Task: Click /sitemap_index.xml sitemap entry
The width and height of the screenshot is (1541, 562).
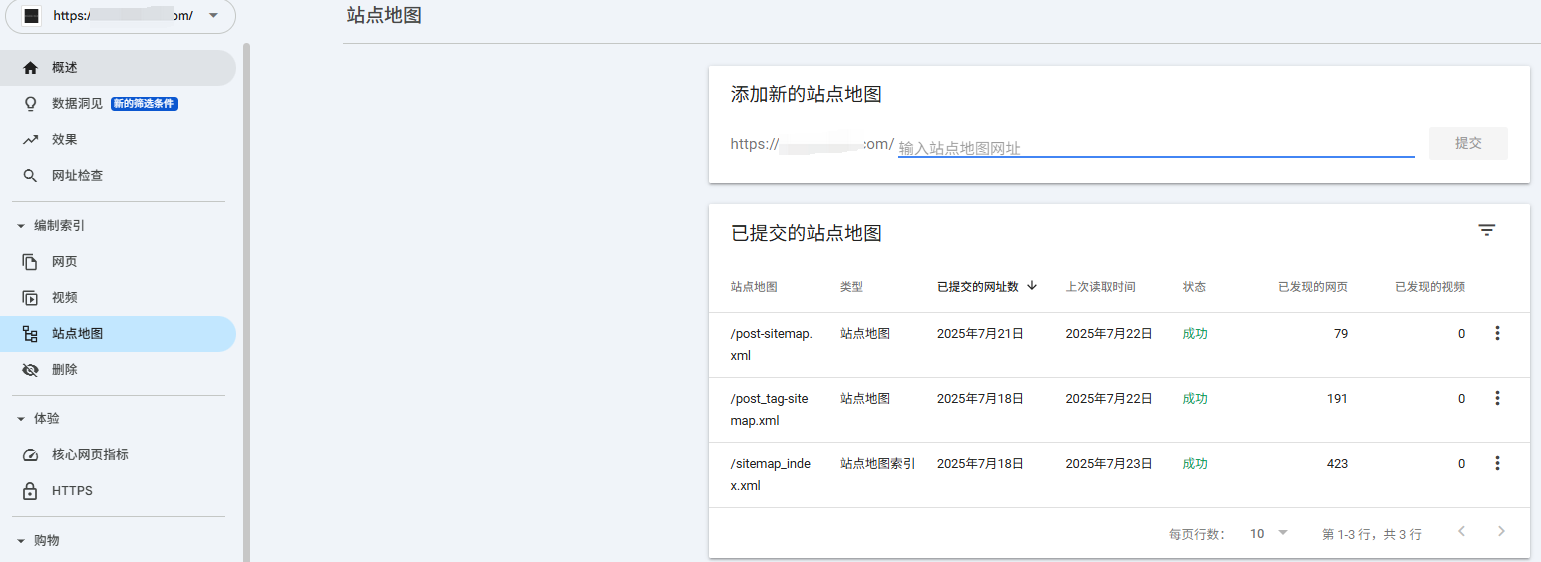Action: coord(771,475)
